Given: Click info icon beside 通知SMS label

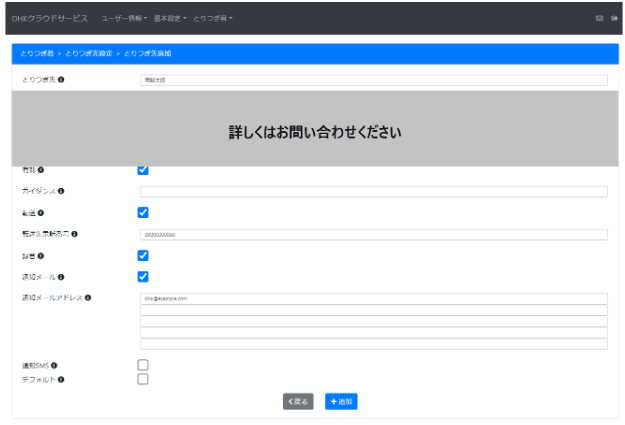Looking at the screenshot, I should [54, 365].
